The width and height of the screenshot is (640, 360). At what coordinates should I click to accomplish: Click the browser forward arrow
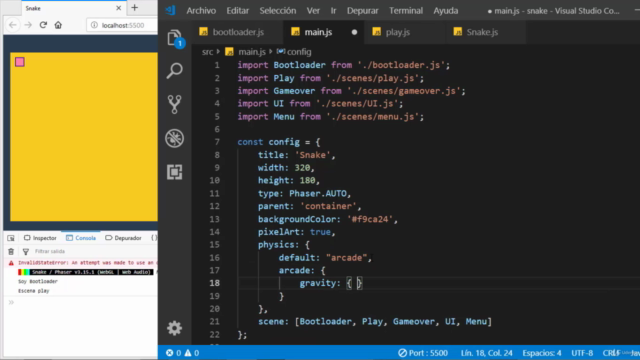pyautogui.click(x=28, y=25)
